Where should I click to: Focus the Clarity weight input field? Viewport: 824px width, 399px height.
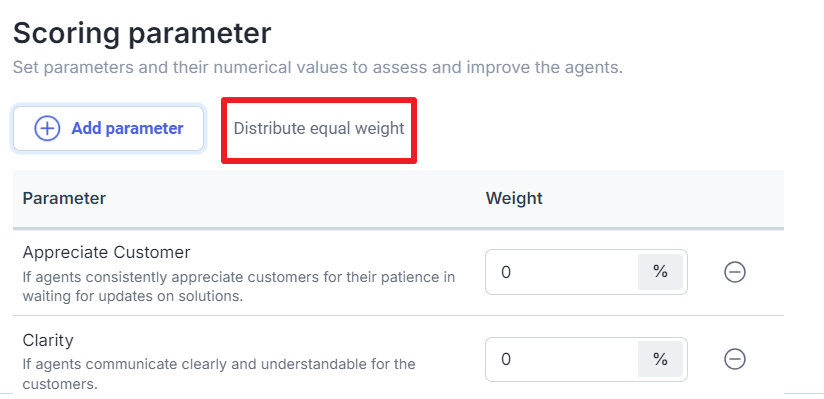561,359
